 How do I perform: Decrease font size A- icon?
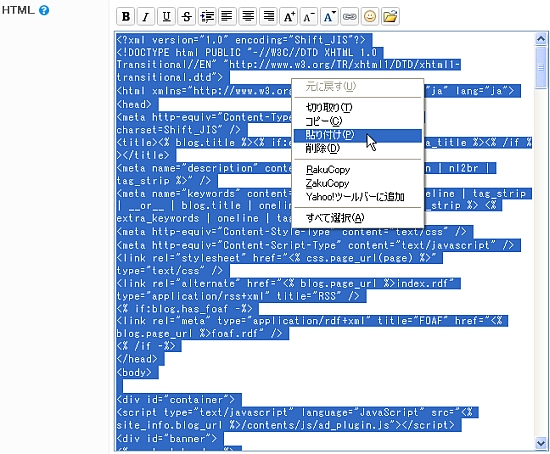[309, 16]
